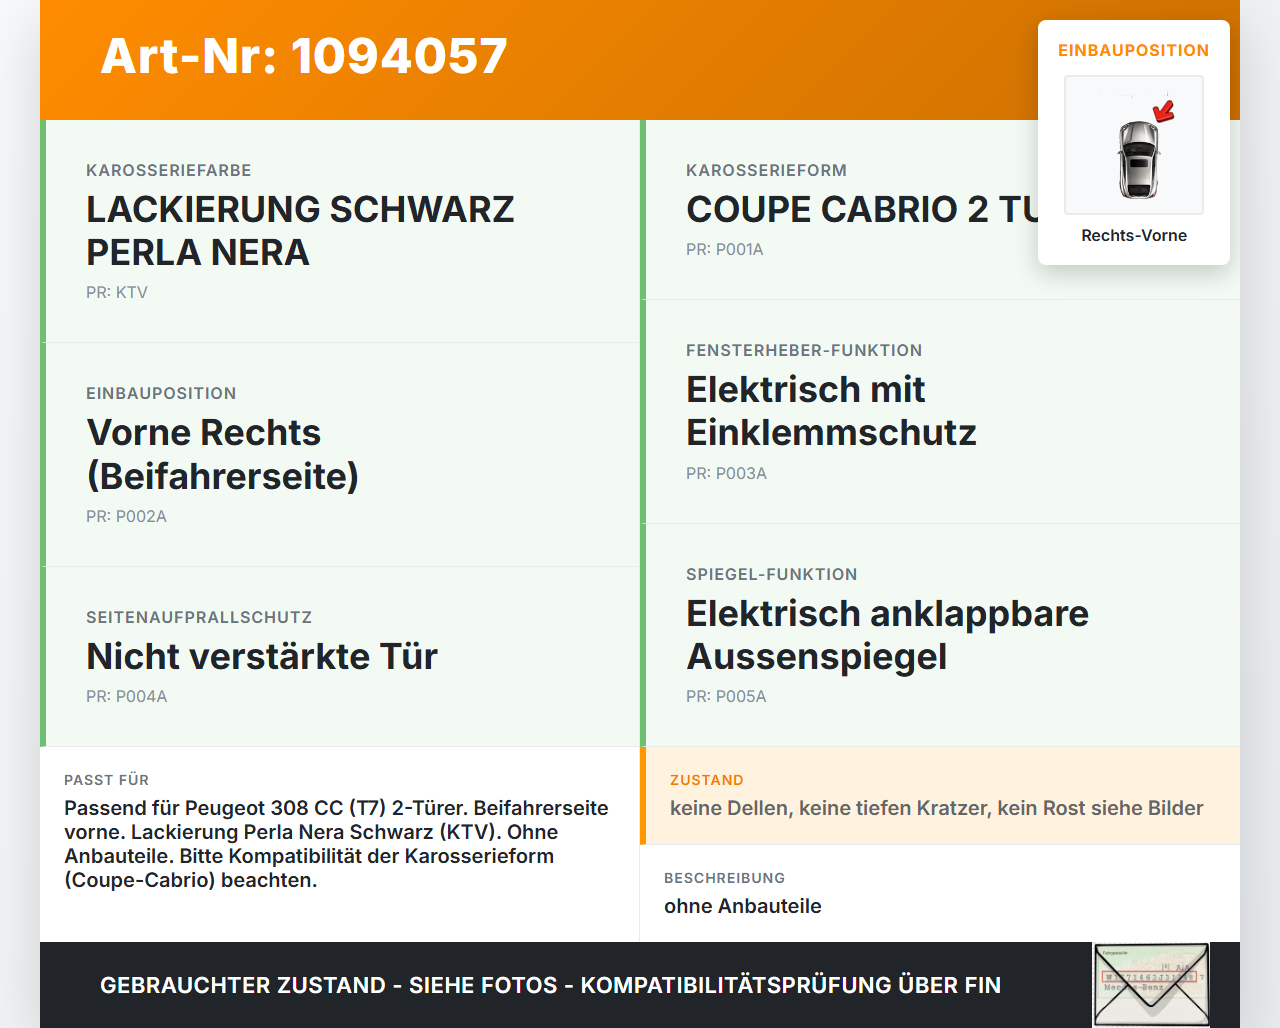Click the SEITENAUFPRALLSCHUTZ label
1280x1028 pixels.
[x=199, y=618]
